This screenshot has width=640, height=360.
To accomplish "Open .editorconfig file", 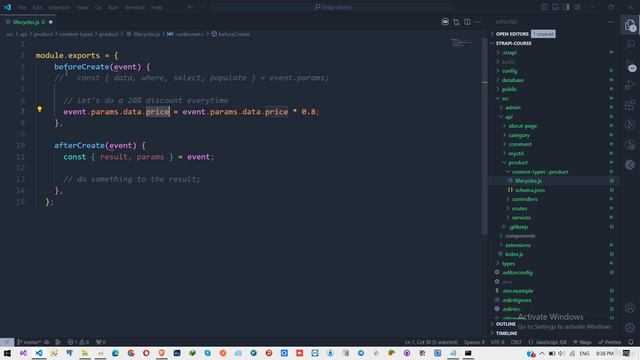I will click(517, 273).
